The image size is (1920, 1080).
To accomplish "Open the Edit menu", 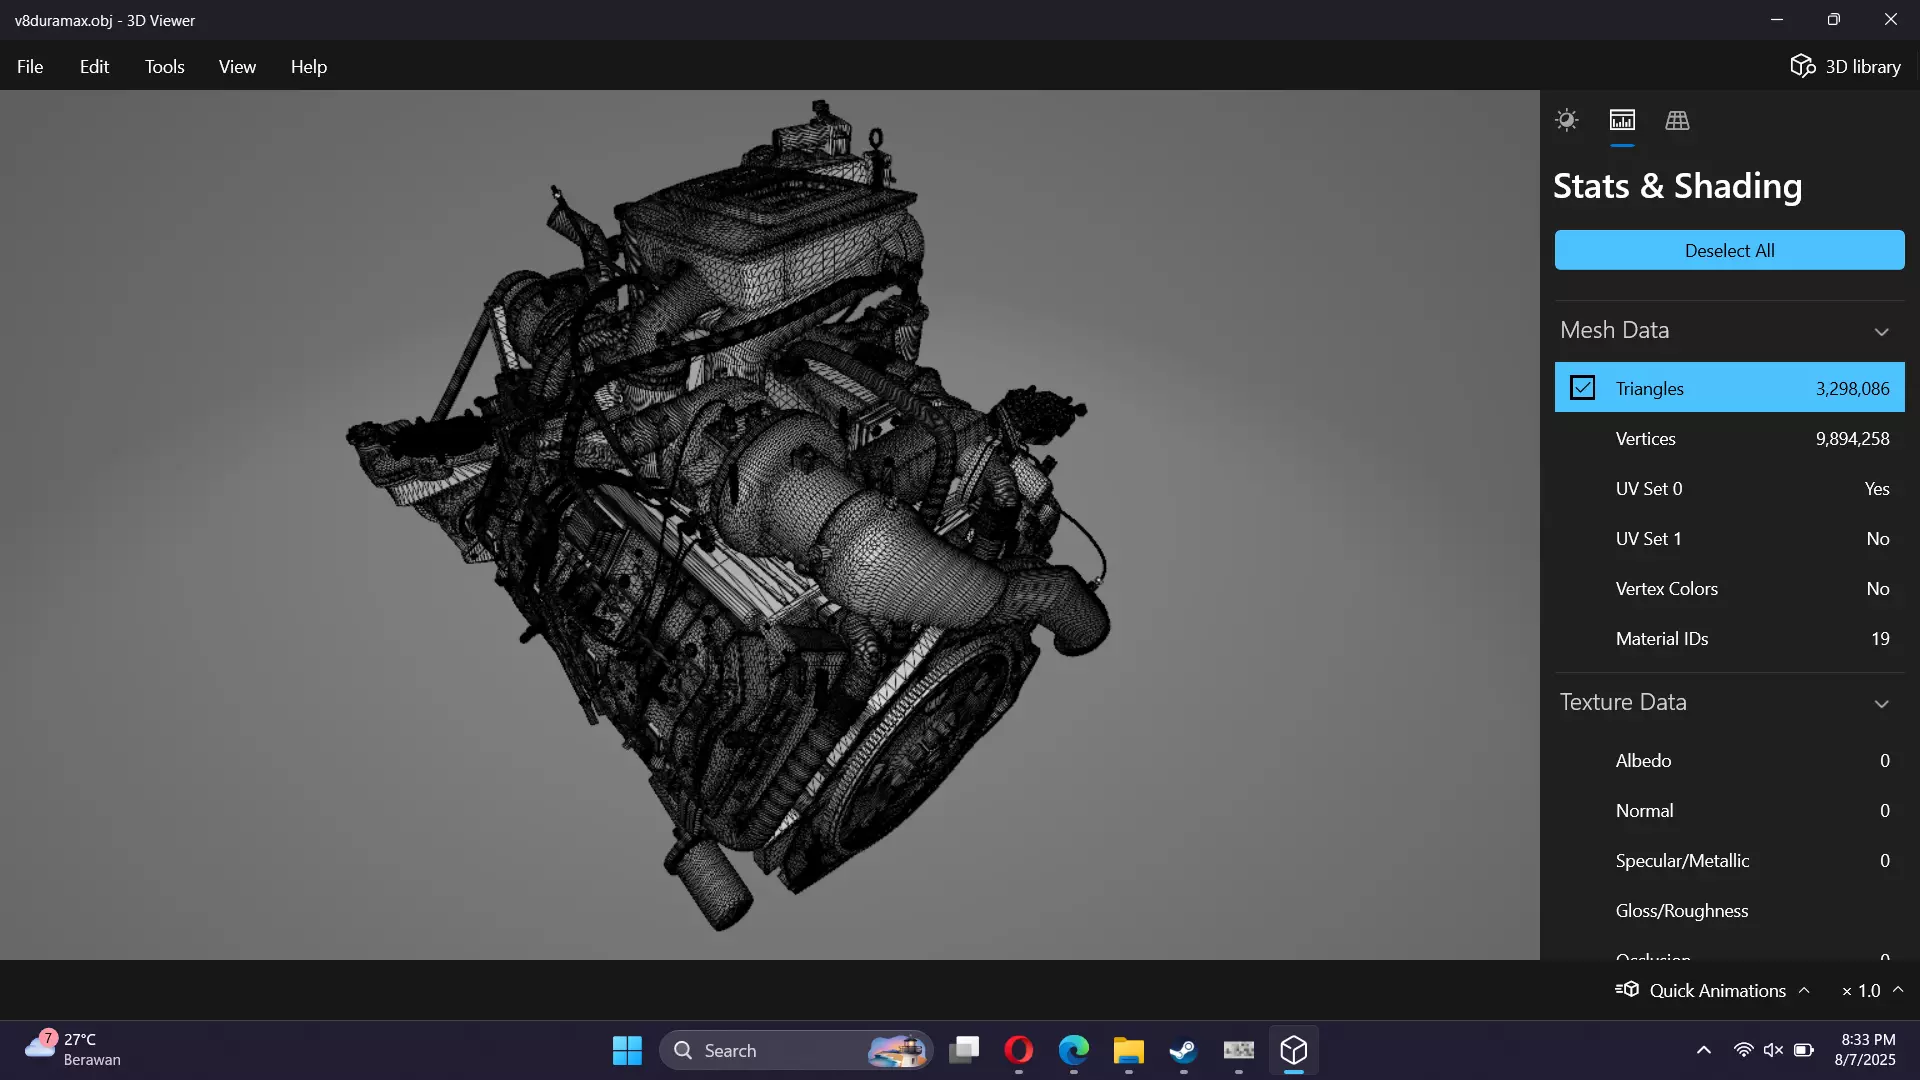I will coord(94,66).
